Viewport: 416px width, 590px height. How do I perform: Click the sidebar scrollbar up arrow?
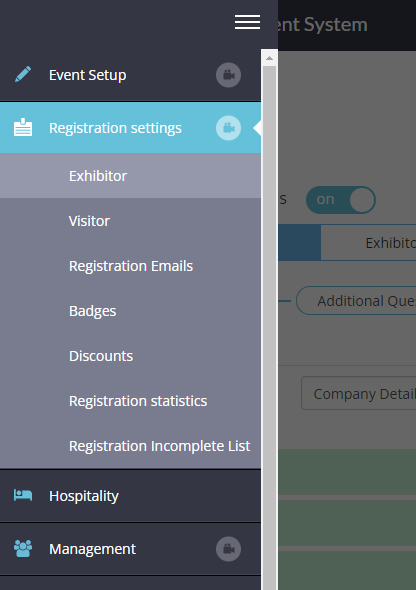[269, 58]
